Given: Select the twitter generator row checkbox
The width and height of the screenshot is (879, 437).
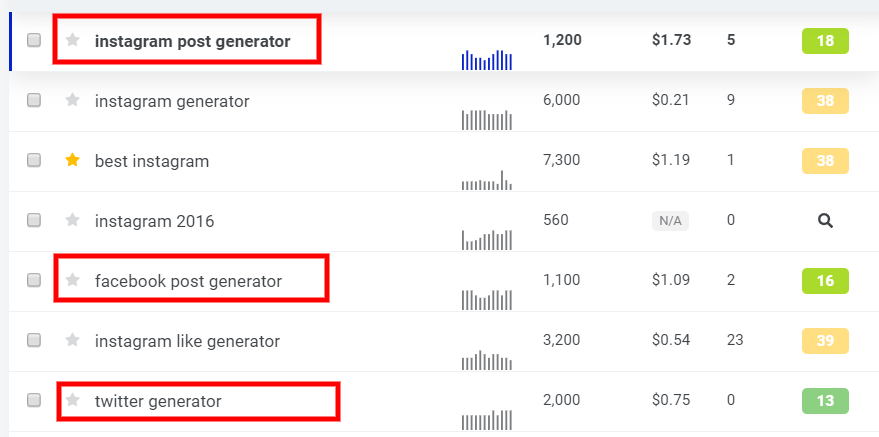Looking at the screenshot, I should [34, 401].
